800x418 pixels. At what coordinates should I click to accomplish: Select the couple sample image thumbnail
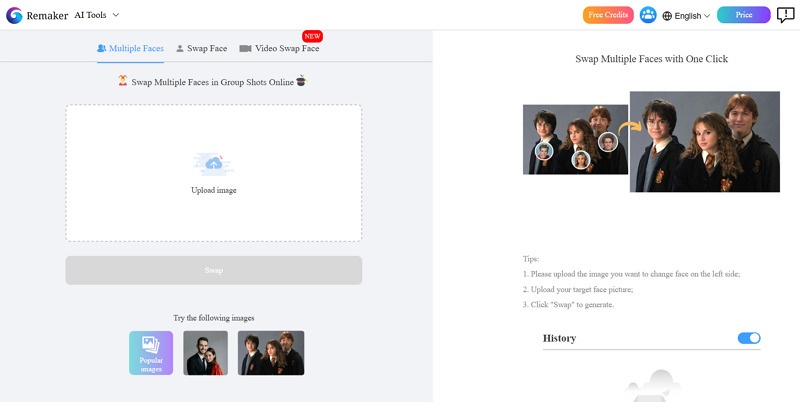(206, 353)
